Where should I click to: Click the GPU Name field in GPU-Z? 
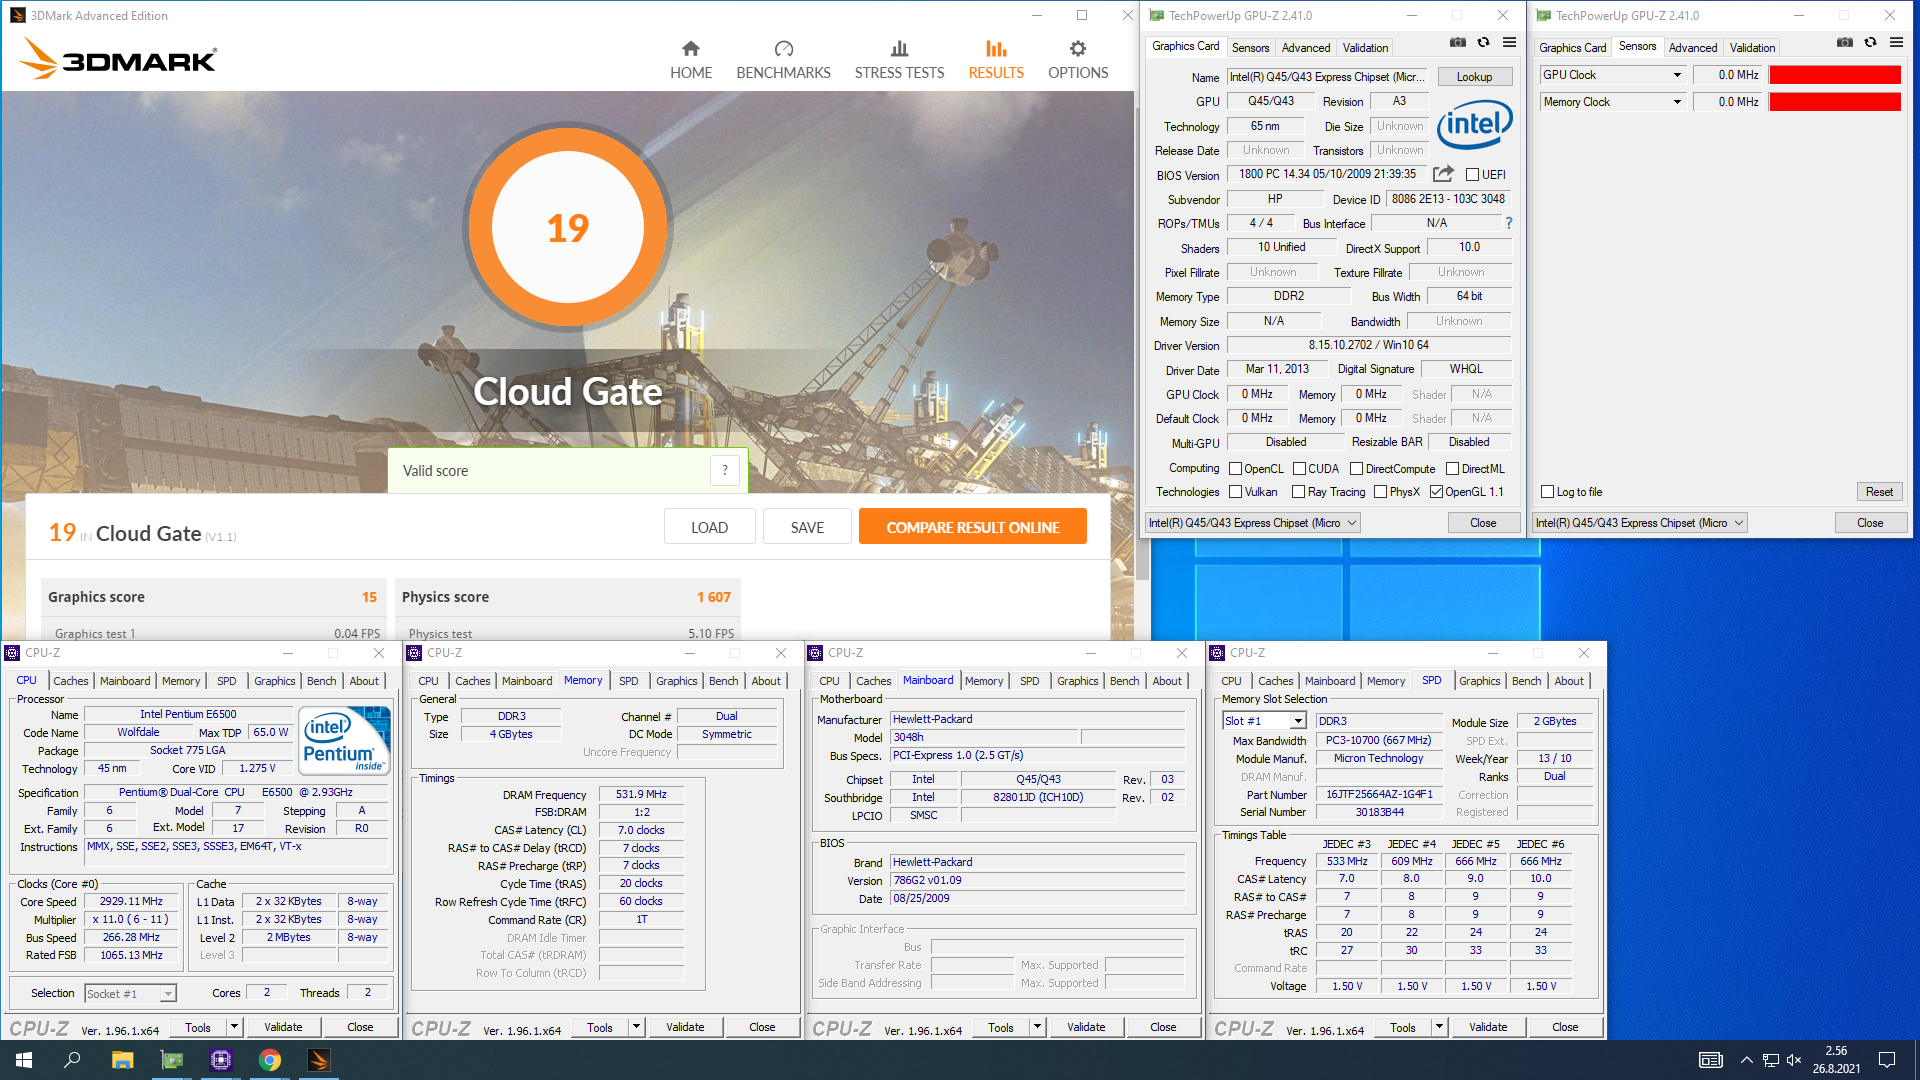pyautogui.click(x=1327, y=77)
